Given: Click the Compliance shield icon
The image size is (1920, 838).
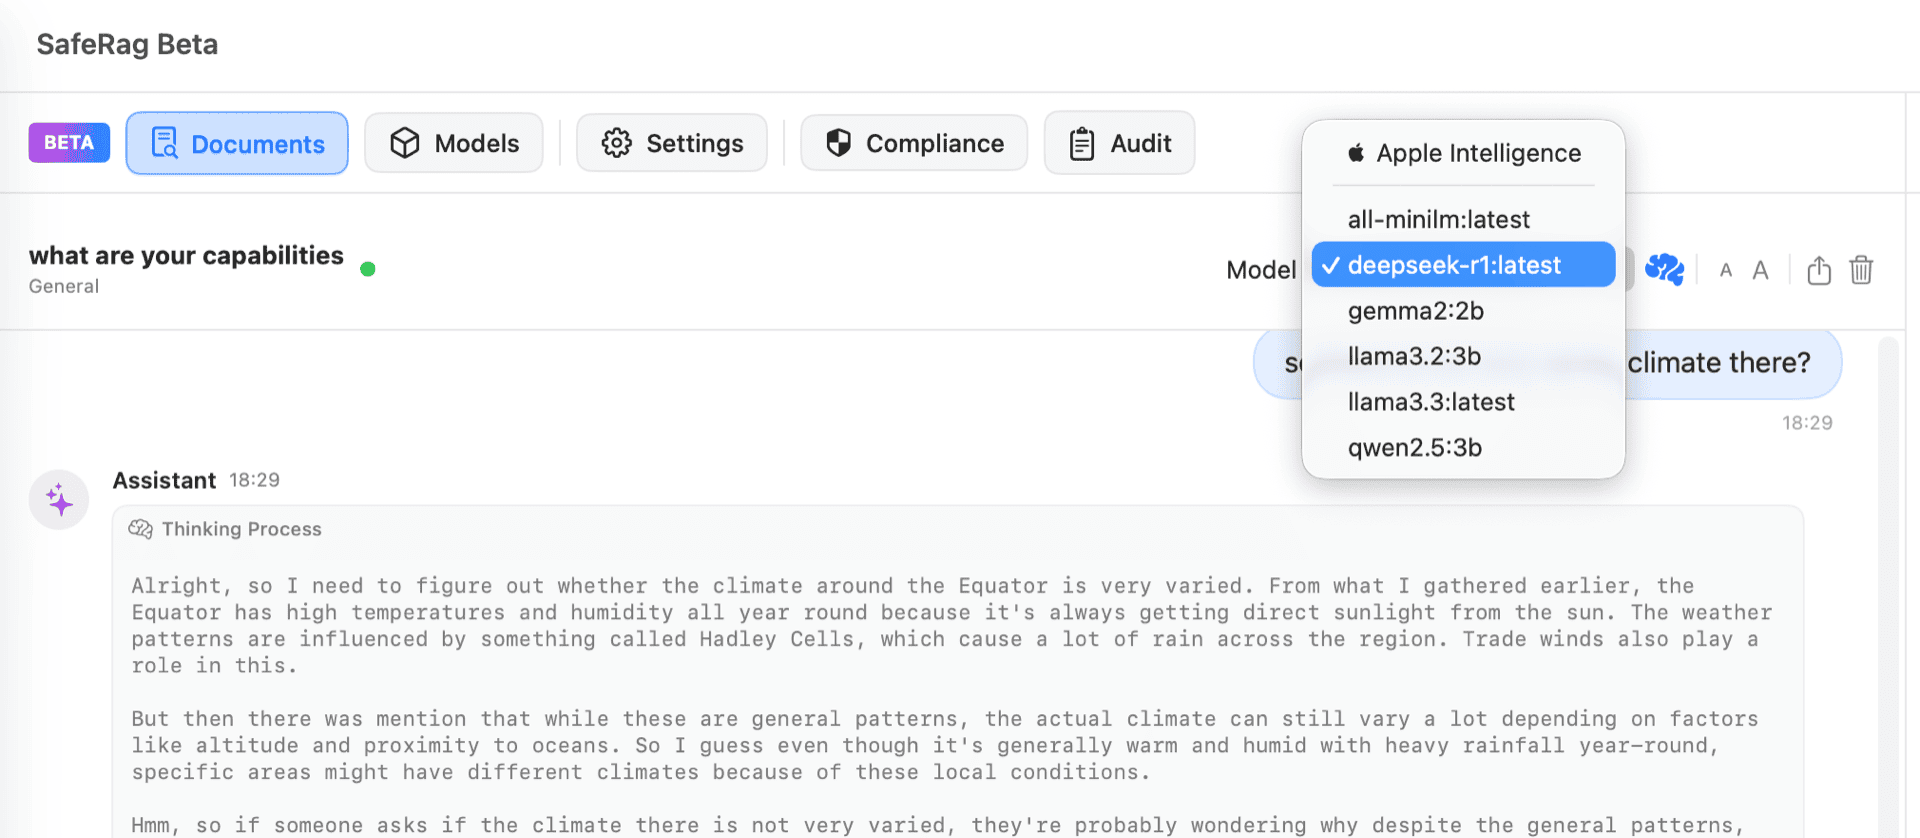Looking at the screenshot, I should tap(839, 143).
